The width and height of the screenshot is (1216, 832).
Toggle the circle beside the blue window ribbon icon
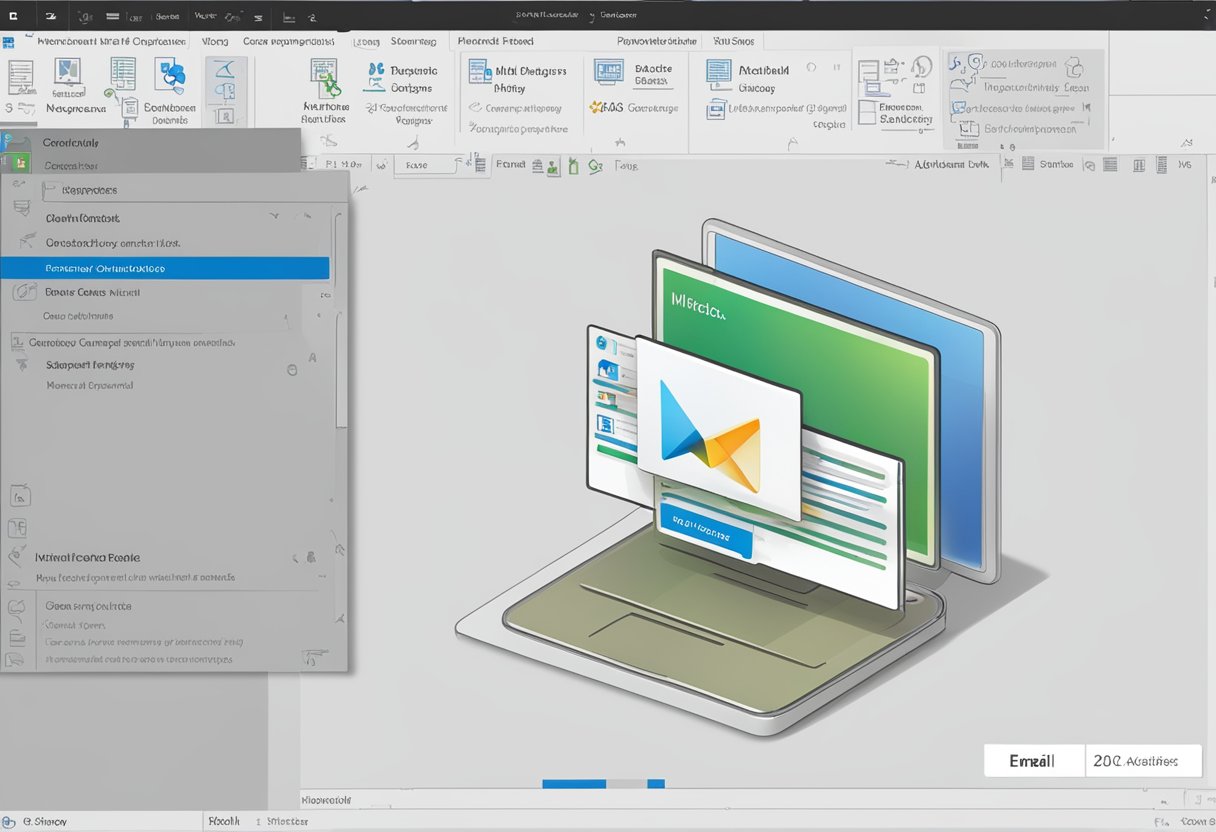tap(810, 67)
